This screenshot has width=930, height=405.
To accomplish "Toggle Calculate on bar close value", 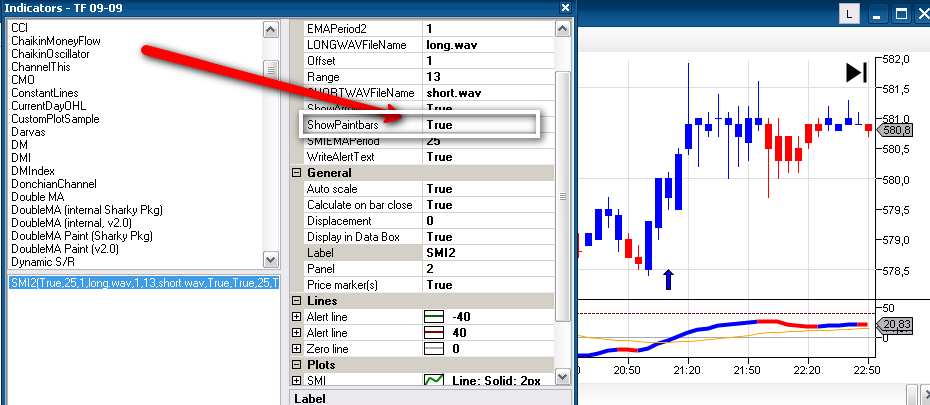I will [488, 205].
